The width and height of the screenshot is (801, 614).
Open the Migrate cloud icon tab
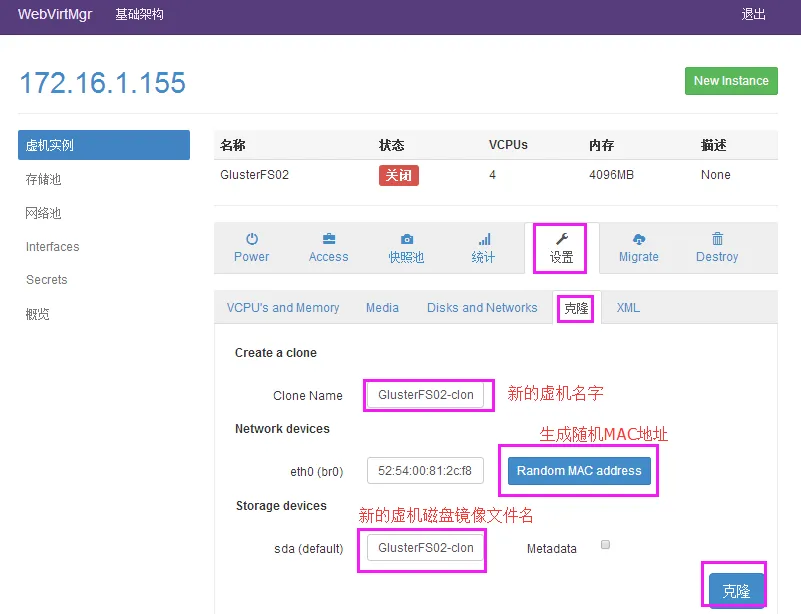click(x=639, y=248)
